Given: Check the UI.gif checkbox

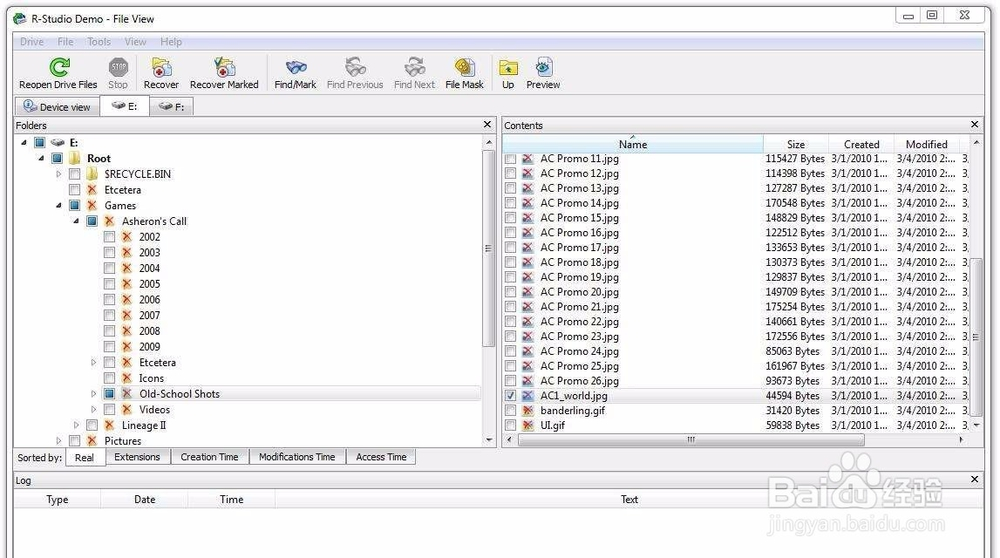Looking at the screenshot, I should coord(510,425).
